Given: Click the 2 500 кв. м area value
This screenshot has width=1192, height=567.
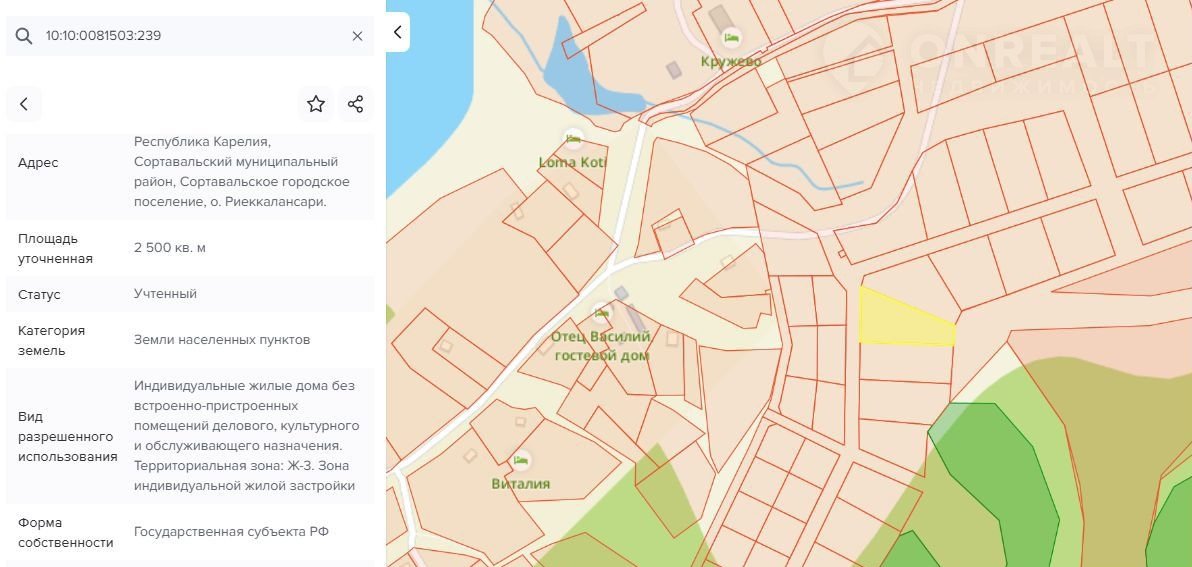Looking at the screenshot, I should click(x=170, y=248).
